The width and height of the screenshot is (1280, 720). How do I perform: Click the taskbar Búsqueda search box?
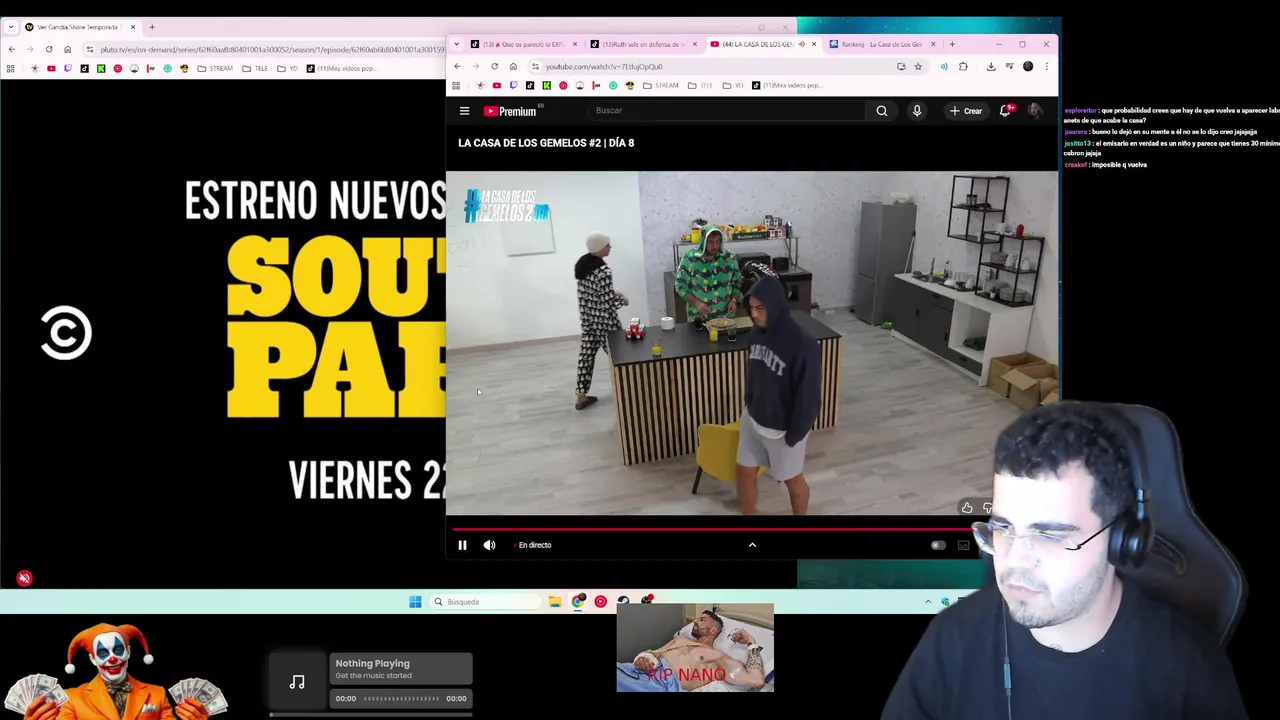point(486,602)
